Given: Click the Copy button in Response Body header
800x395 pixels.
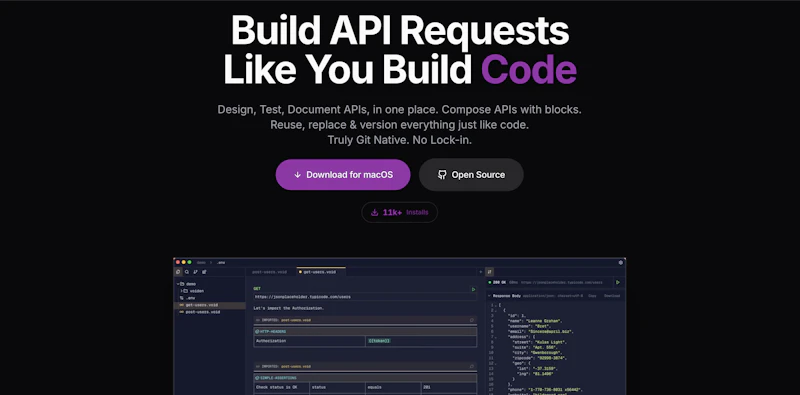Looking at the screenshot, I should pyautogui.click(x=592, y=295).
